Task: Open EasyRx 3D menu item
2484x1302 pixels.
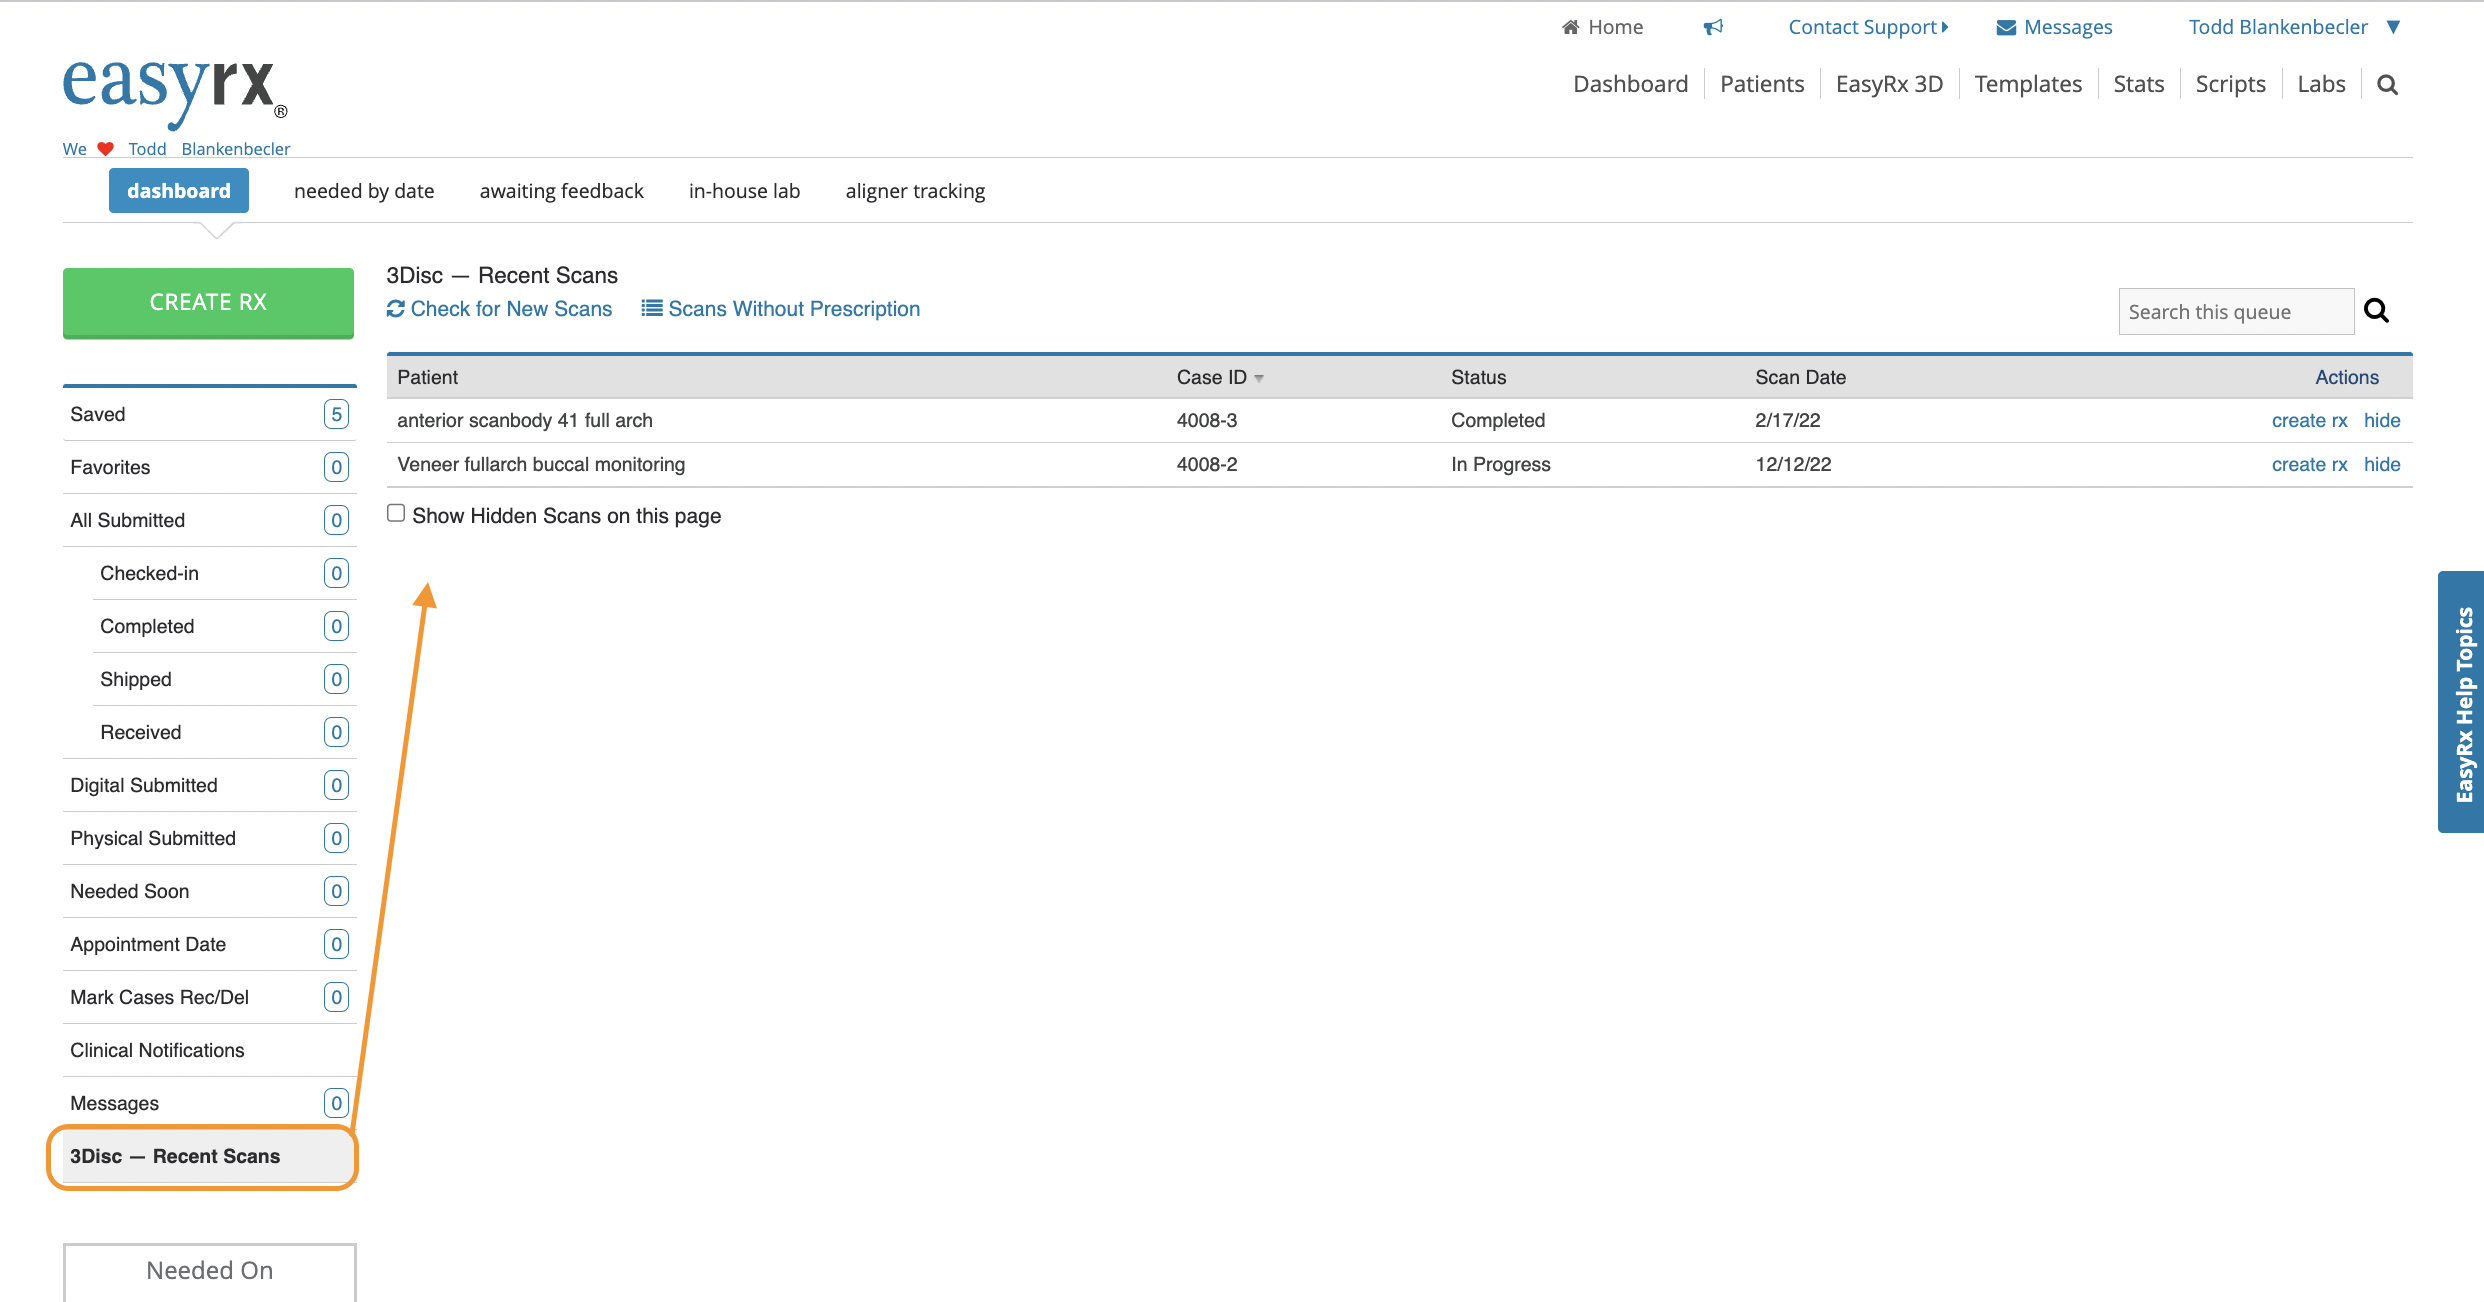Action: (x=1889, y=84)
